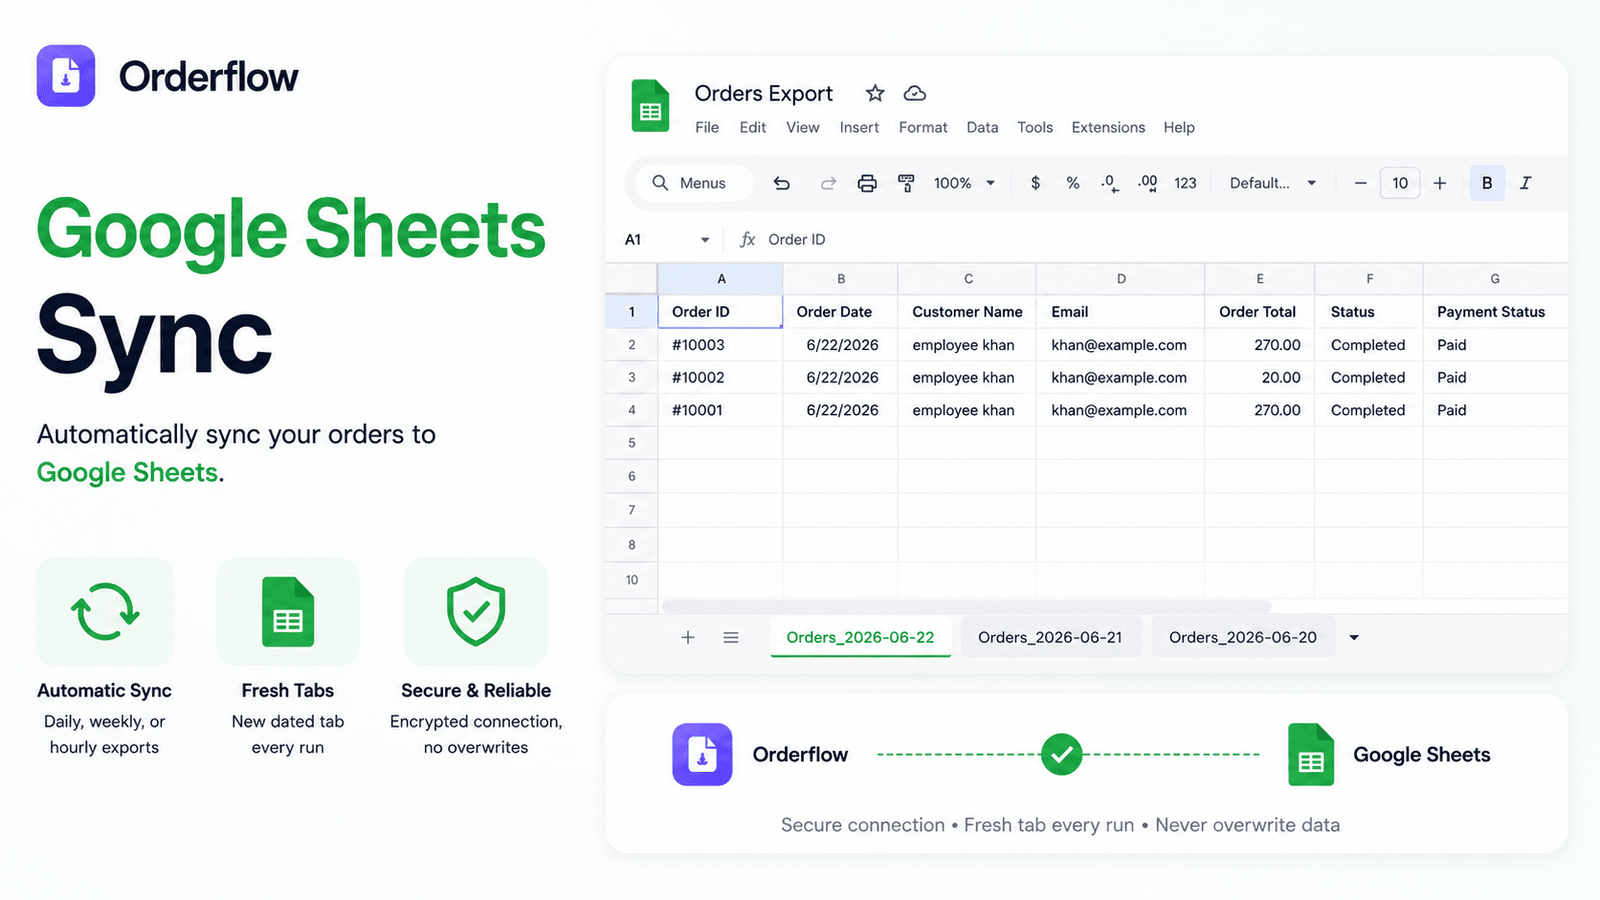Switch to the Orders_2026-06-22 tab
The image size is (1600, 900).
pyautogui.click(x=860, y=637)
